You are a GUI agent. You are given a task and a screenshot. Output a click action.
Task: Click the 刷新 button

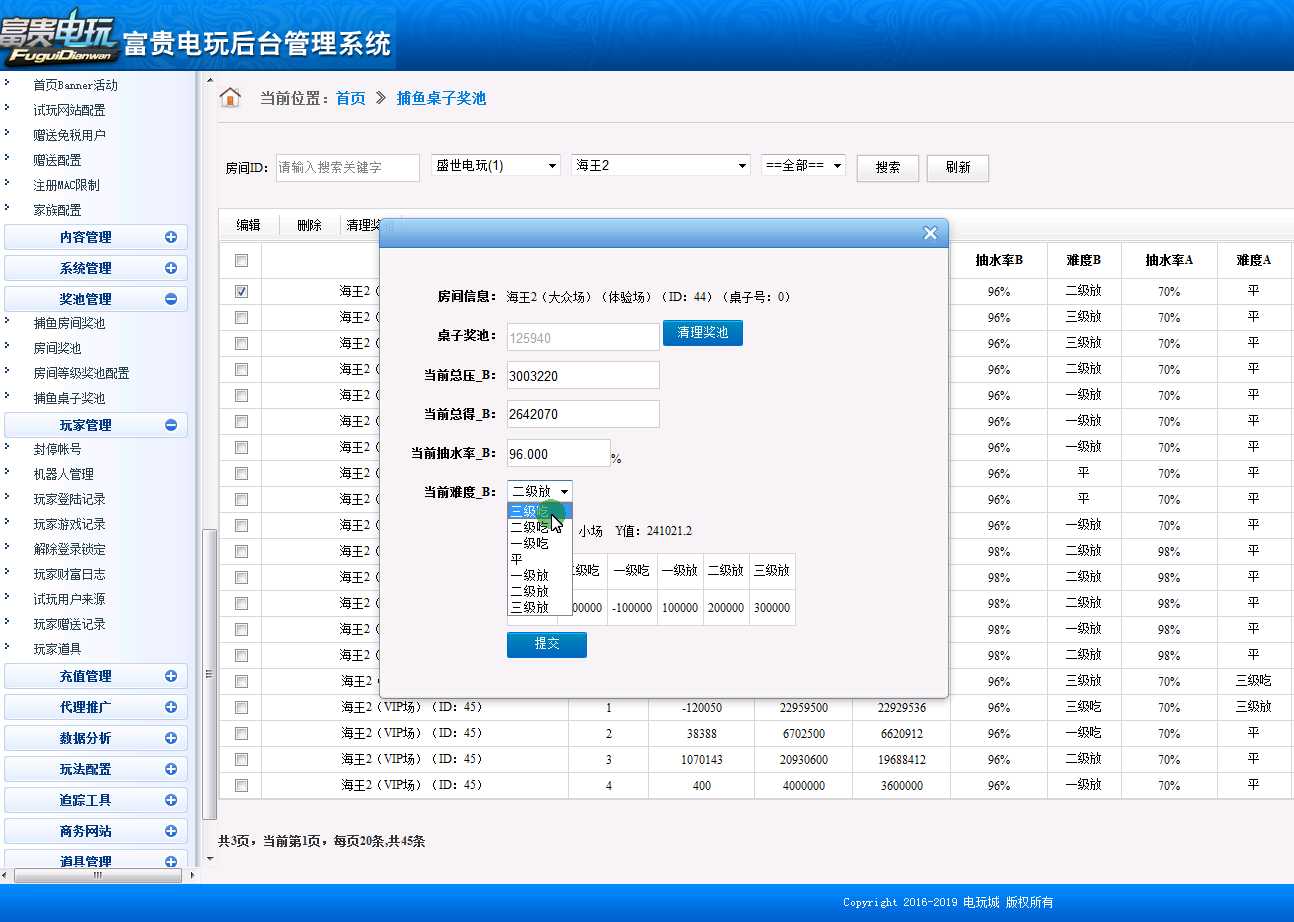click(x=958, y=168)
